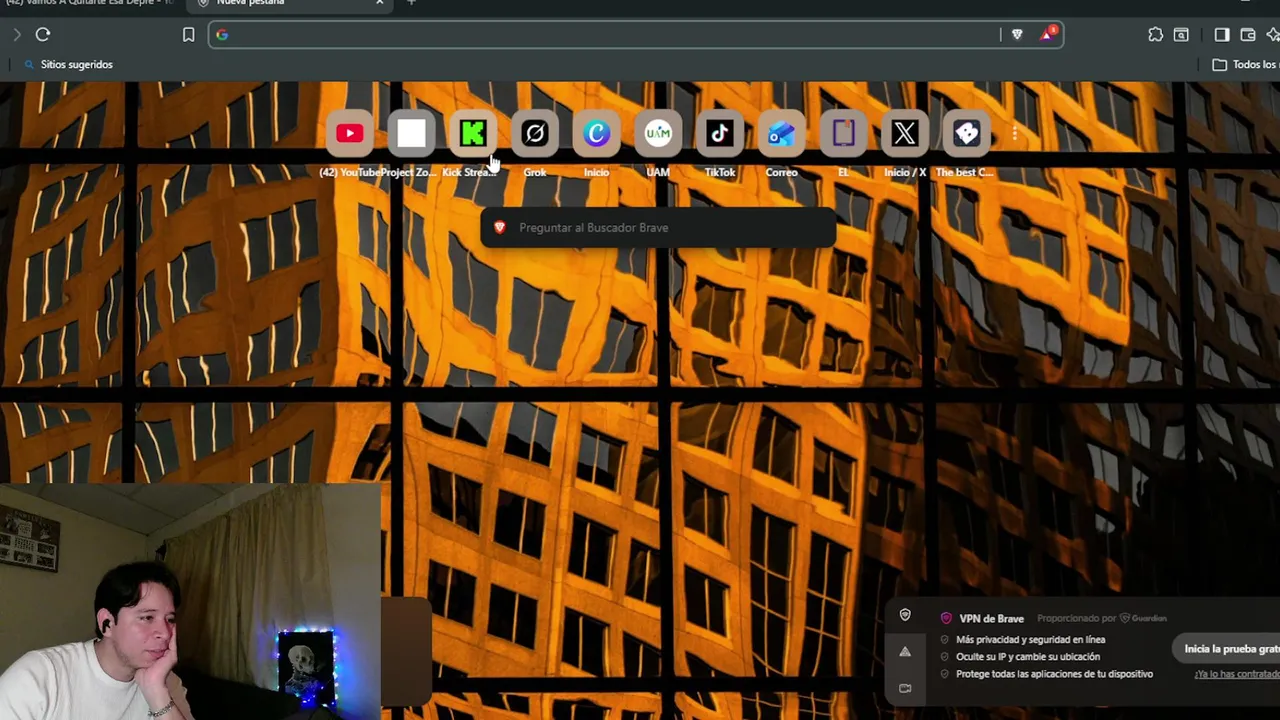The image size is (1280, 720).
Task: Reload the current page
Action: (43, 35)
